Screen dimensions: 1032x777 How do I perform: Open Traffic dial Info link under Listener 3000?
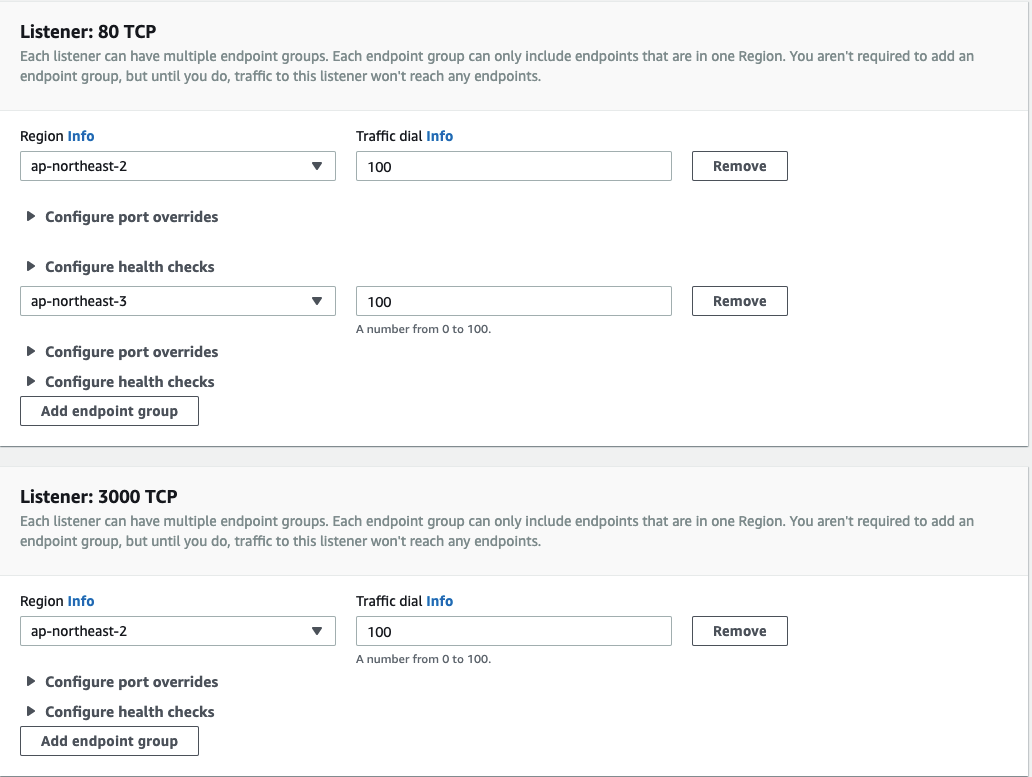pyautogui.click(x=440, y=601)
